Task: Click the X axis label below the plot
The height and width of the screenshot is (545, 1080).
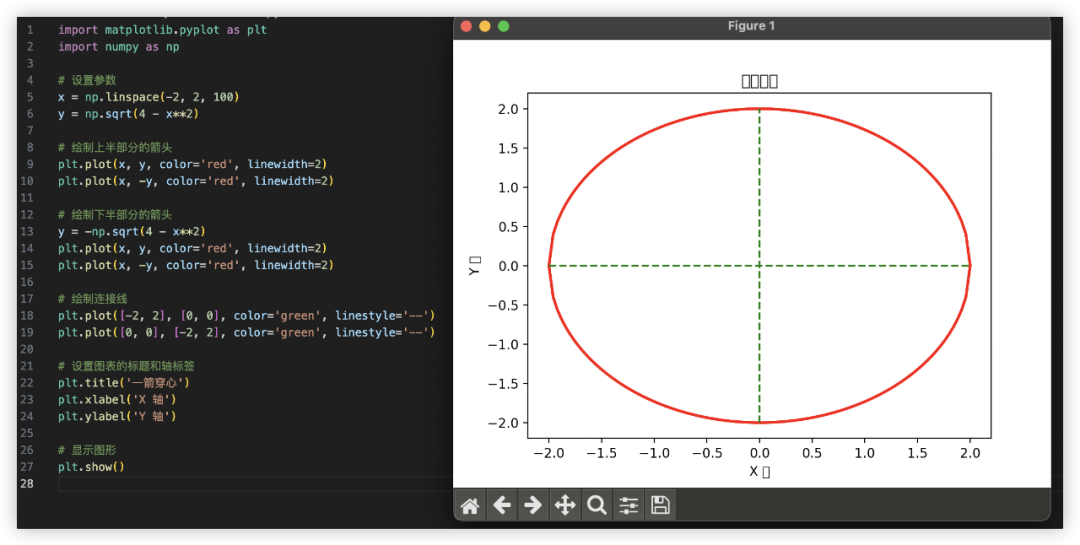Action: pyautogui.click(x=759, y=471)
